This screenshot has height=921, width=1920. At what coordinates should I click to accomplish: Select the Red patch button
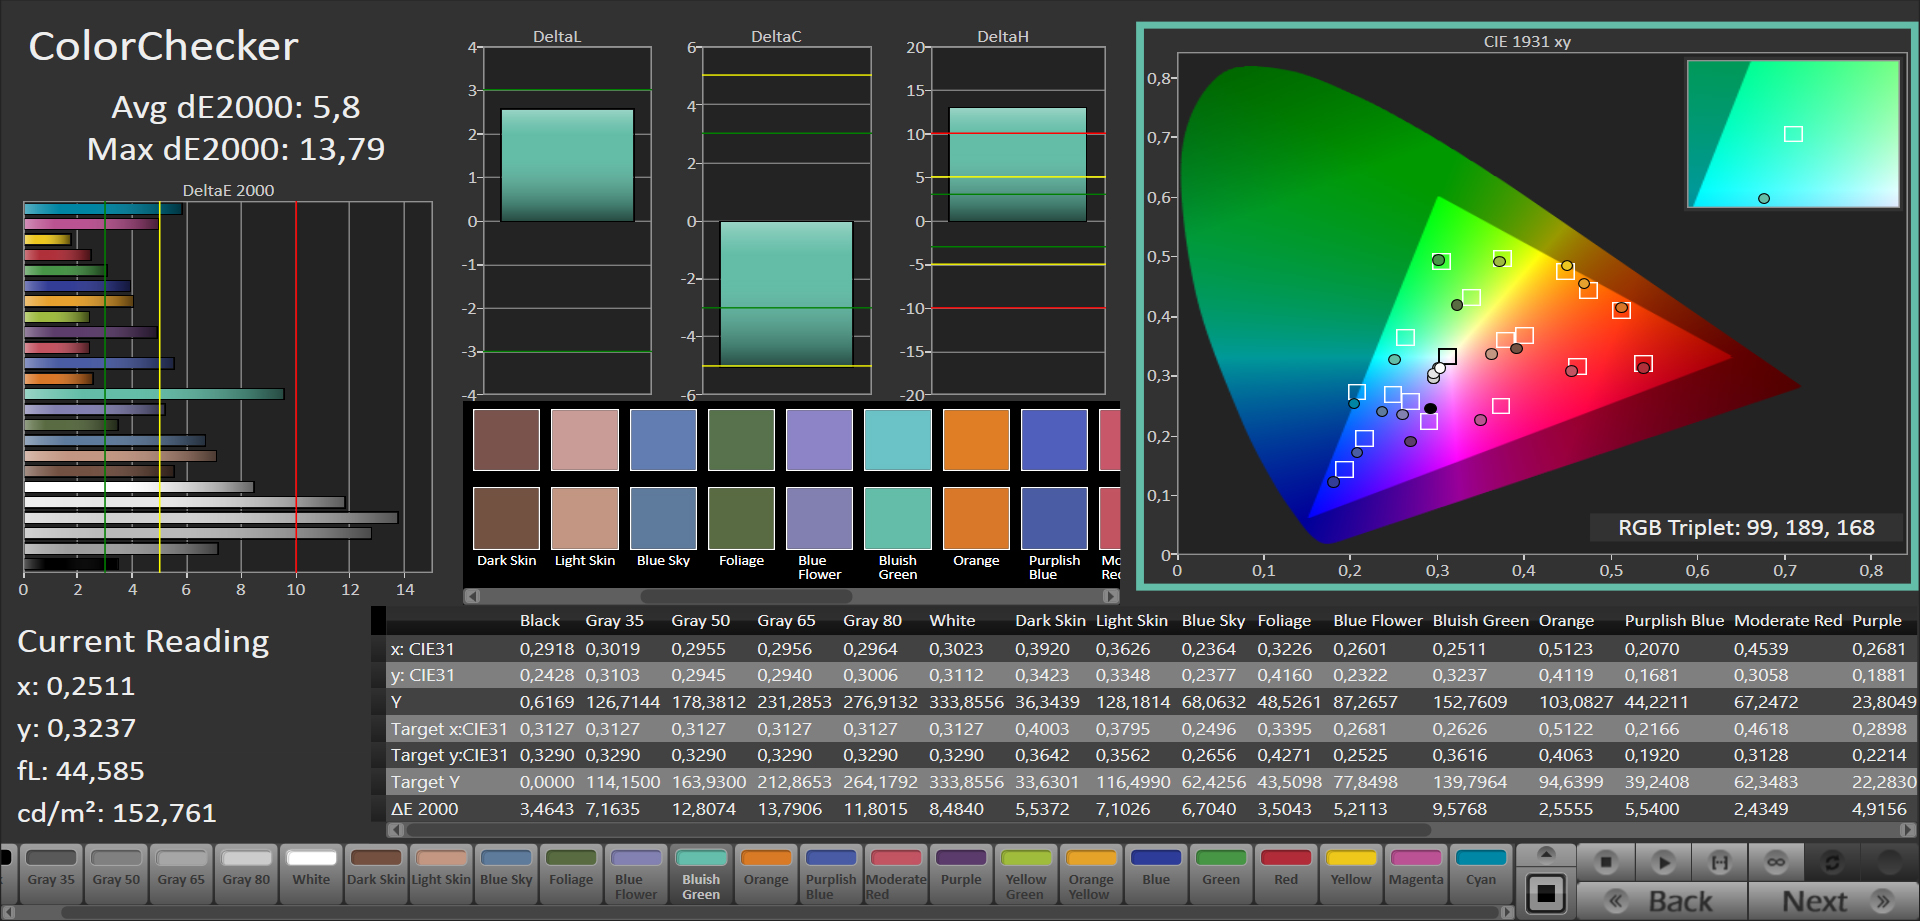[1286, 874]
